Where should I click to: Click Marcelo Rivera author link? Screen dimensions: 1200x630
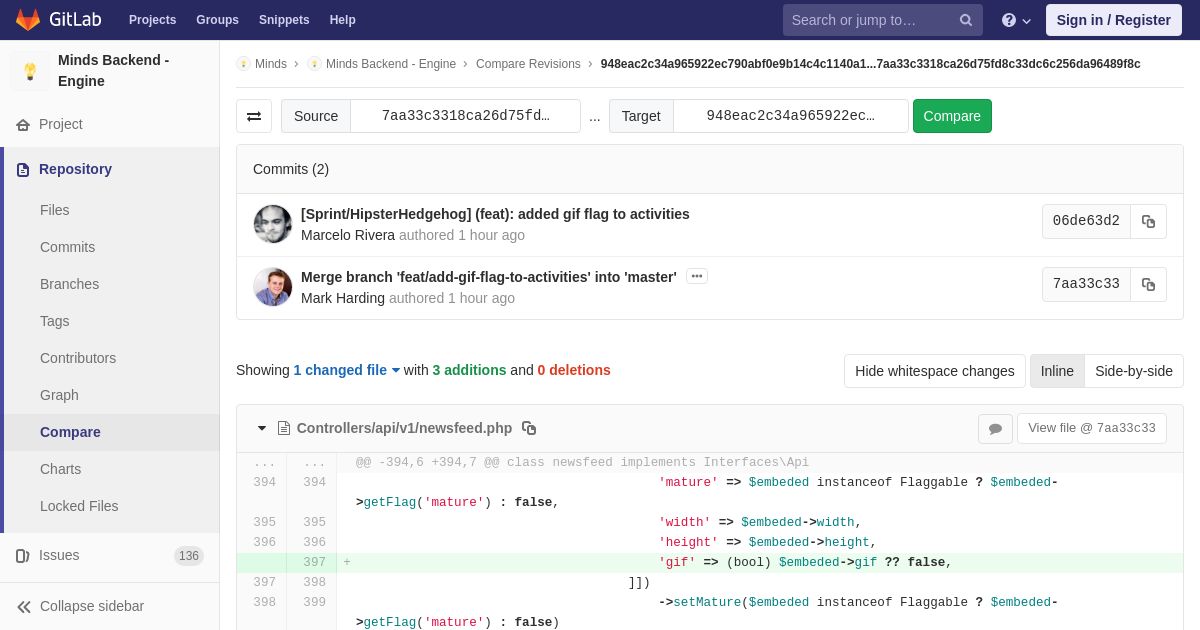(x=348, y=235)
